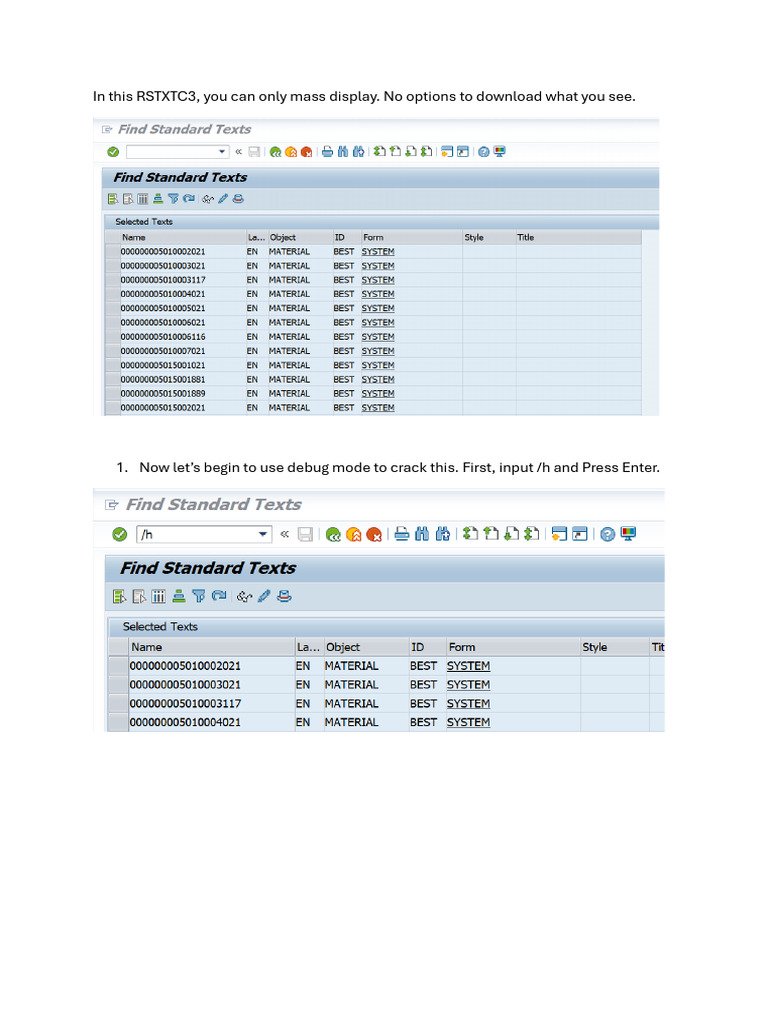Screen dimensions: 768x1024
Task: Open SYSTEM link in row 000000005010006116
Action: 378,337
